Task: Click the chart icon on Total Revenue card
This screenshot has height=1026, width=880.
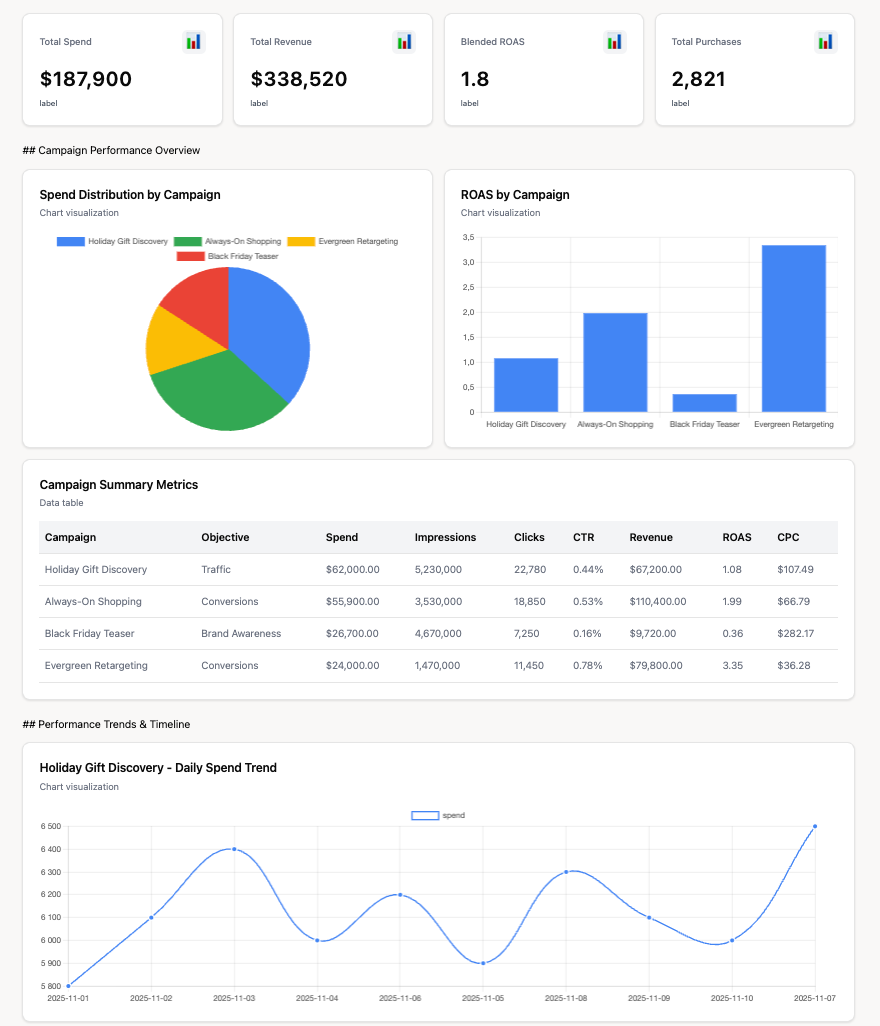Action: (x=404, y=41)
